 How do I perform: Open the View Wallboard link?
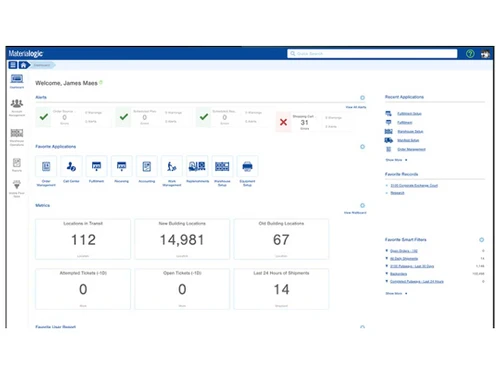355,213
